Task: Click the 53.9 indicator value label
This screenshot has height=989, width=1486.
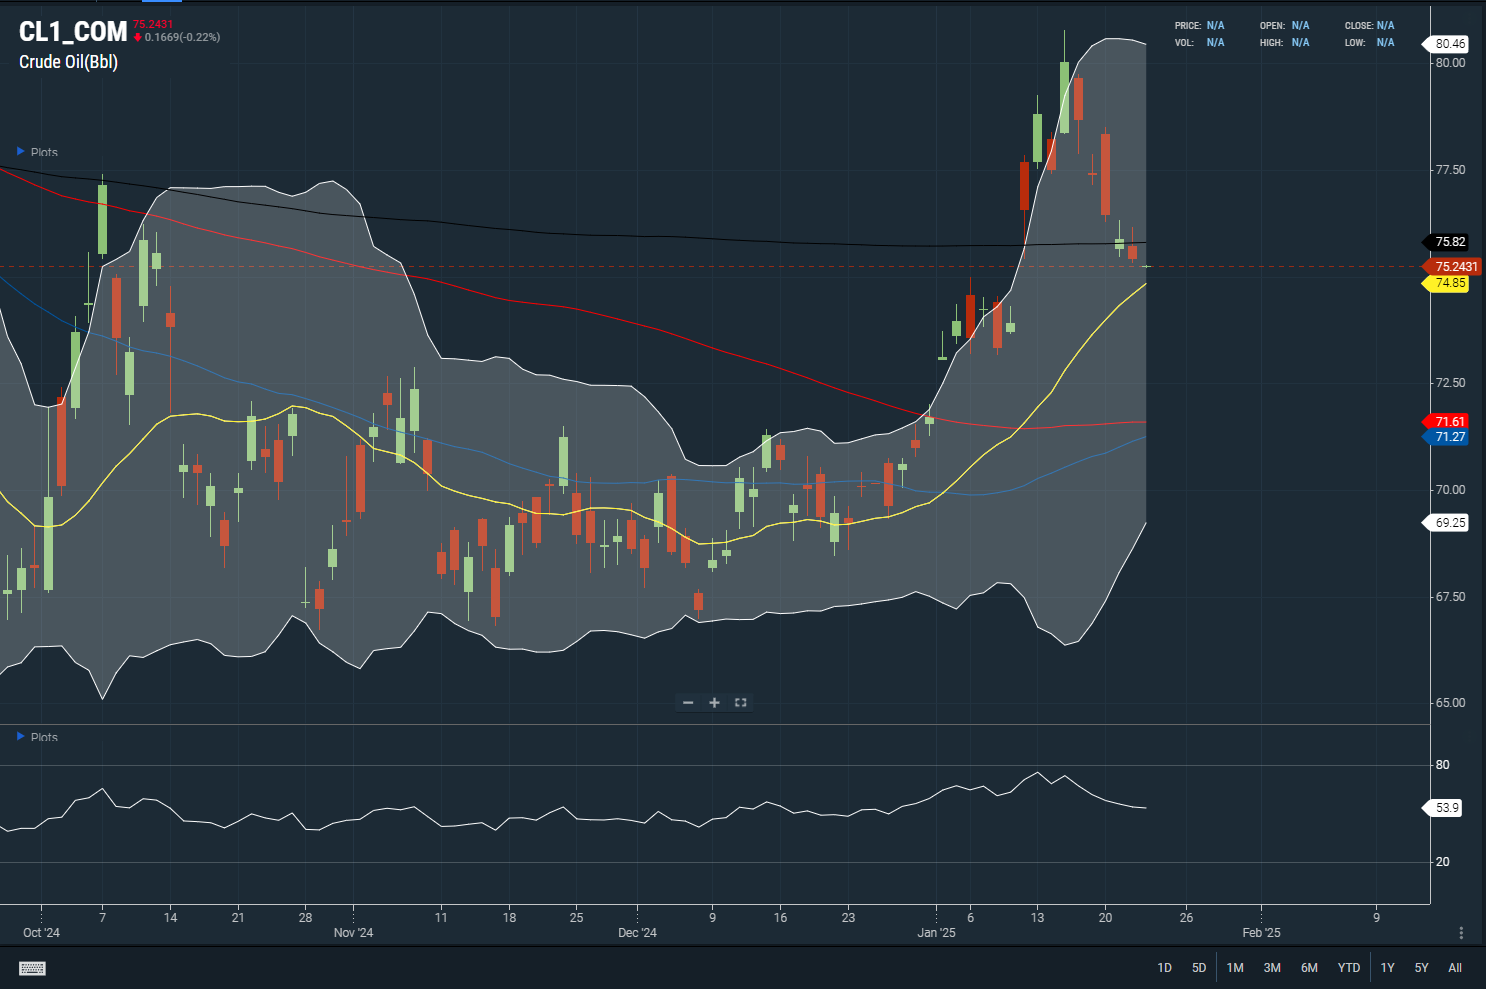Action: (1446, 808)
